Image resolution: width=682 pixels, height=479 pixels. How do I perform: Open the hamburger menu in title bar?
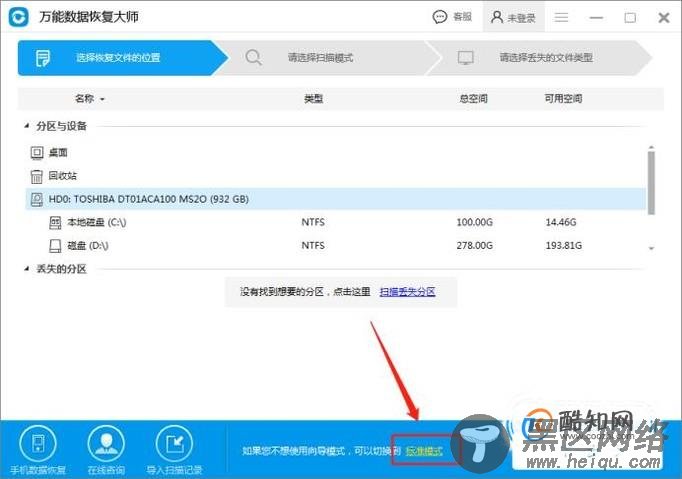pos(561,17)
